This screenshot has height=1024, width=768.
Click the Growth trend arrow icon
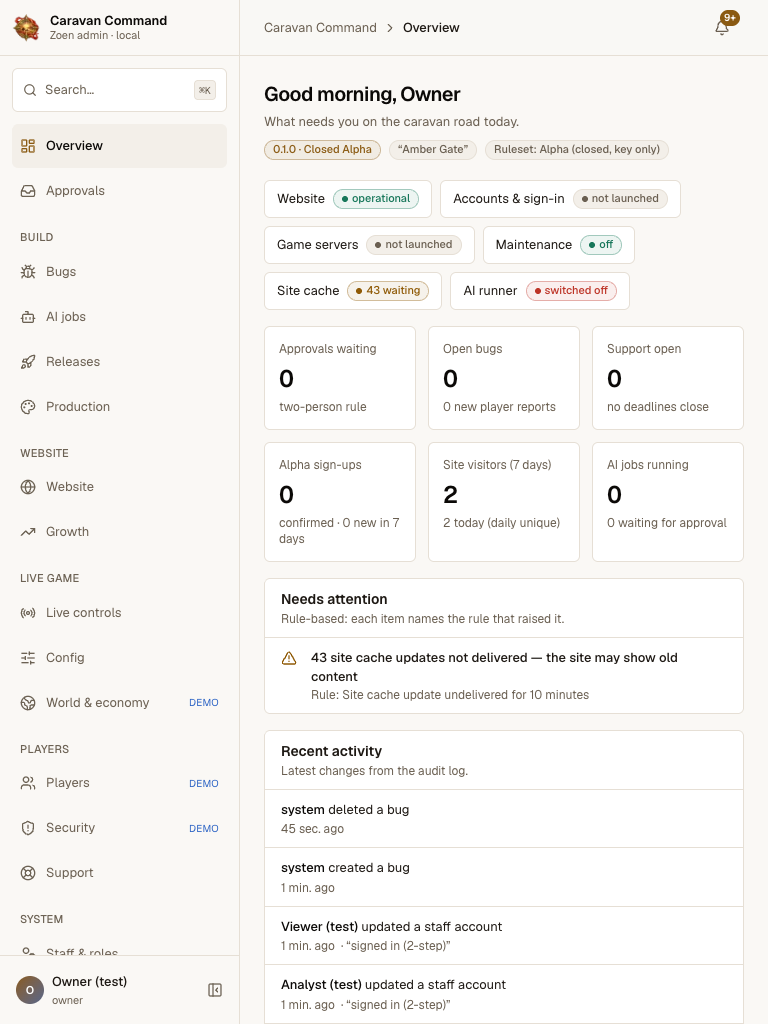pos(28,532)
